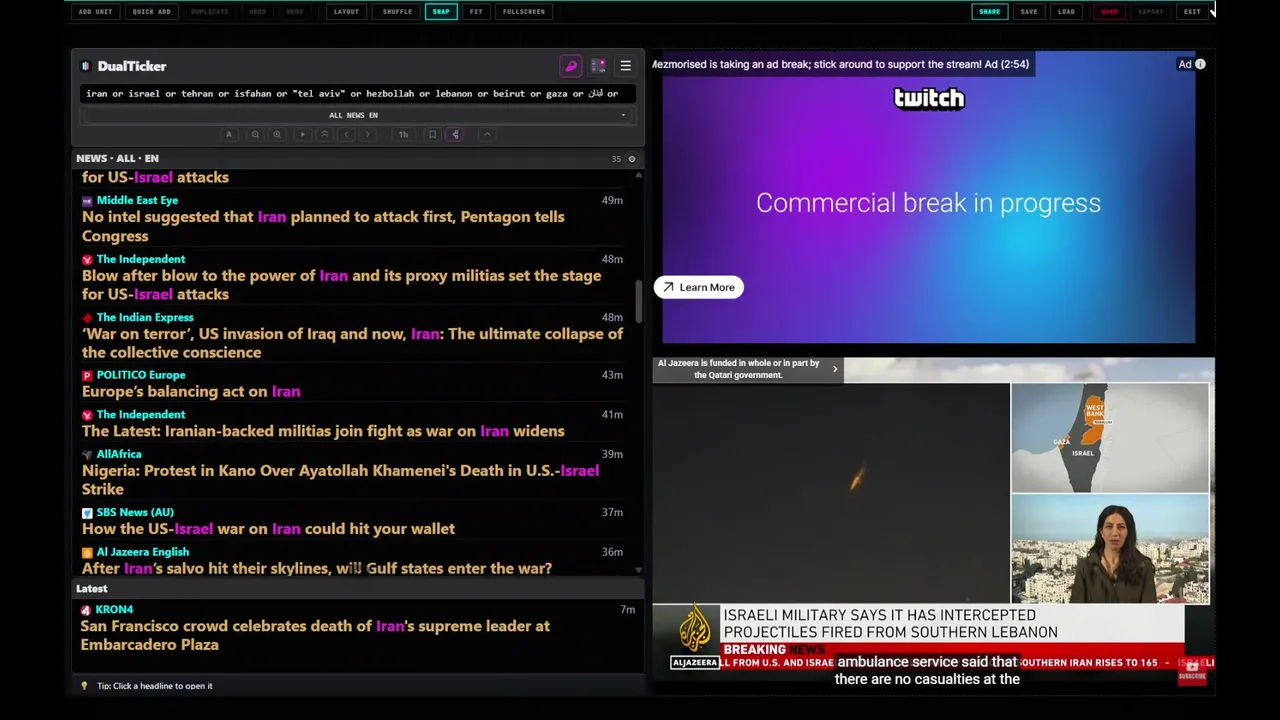
Task: Click the 1h time range button
Action: coord(403,134)
